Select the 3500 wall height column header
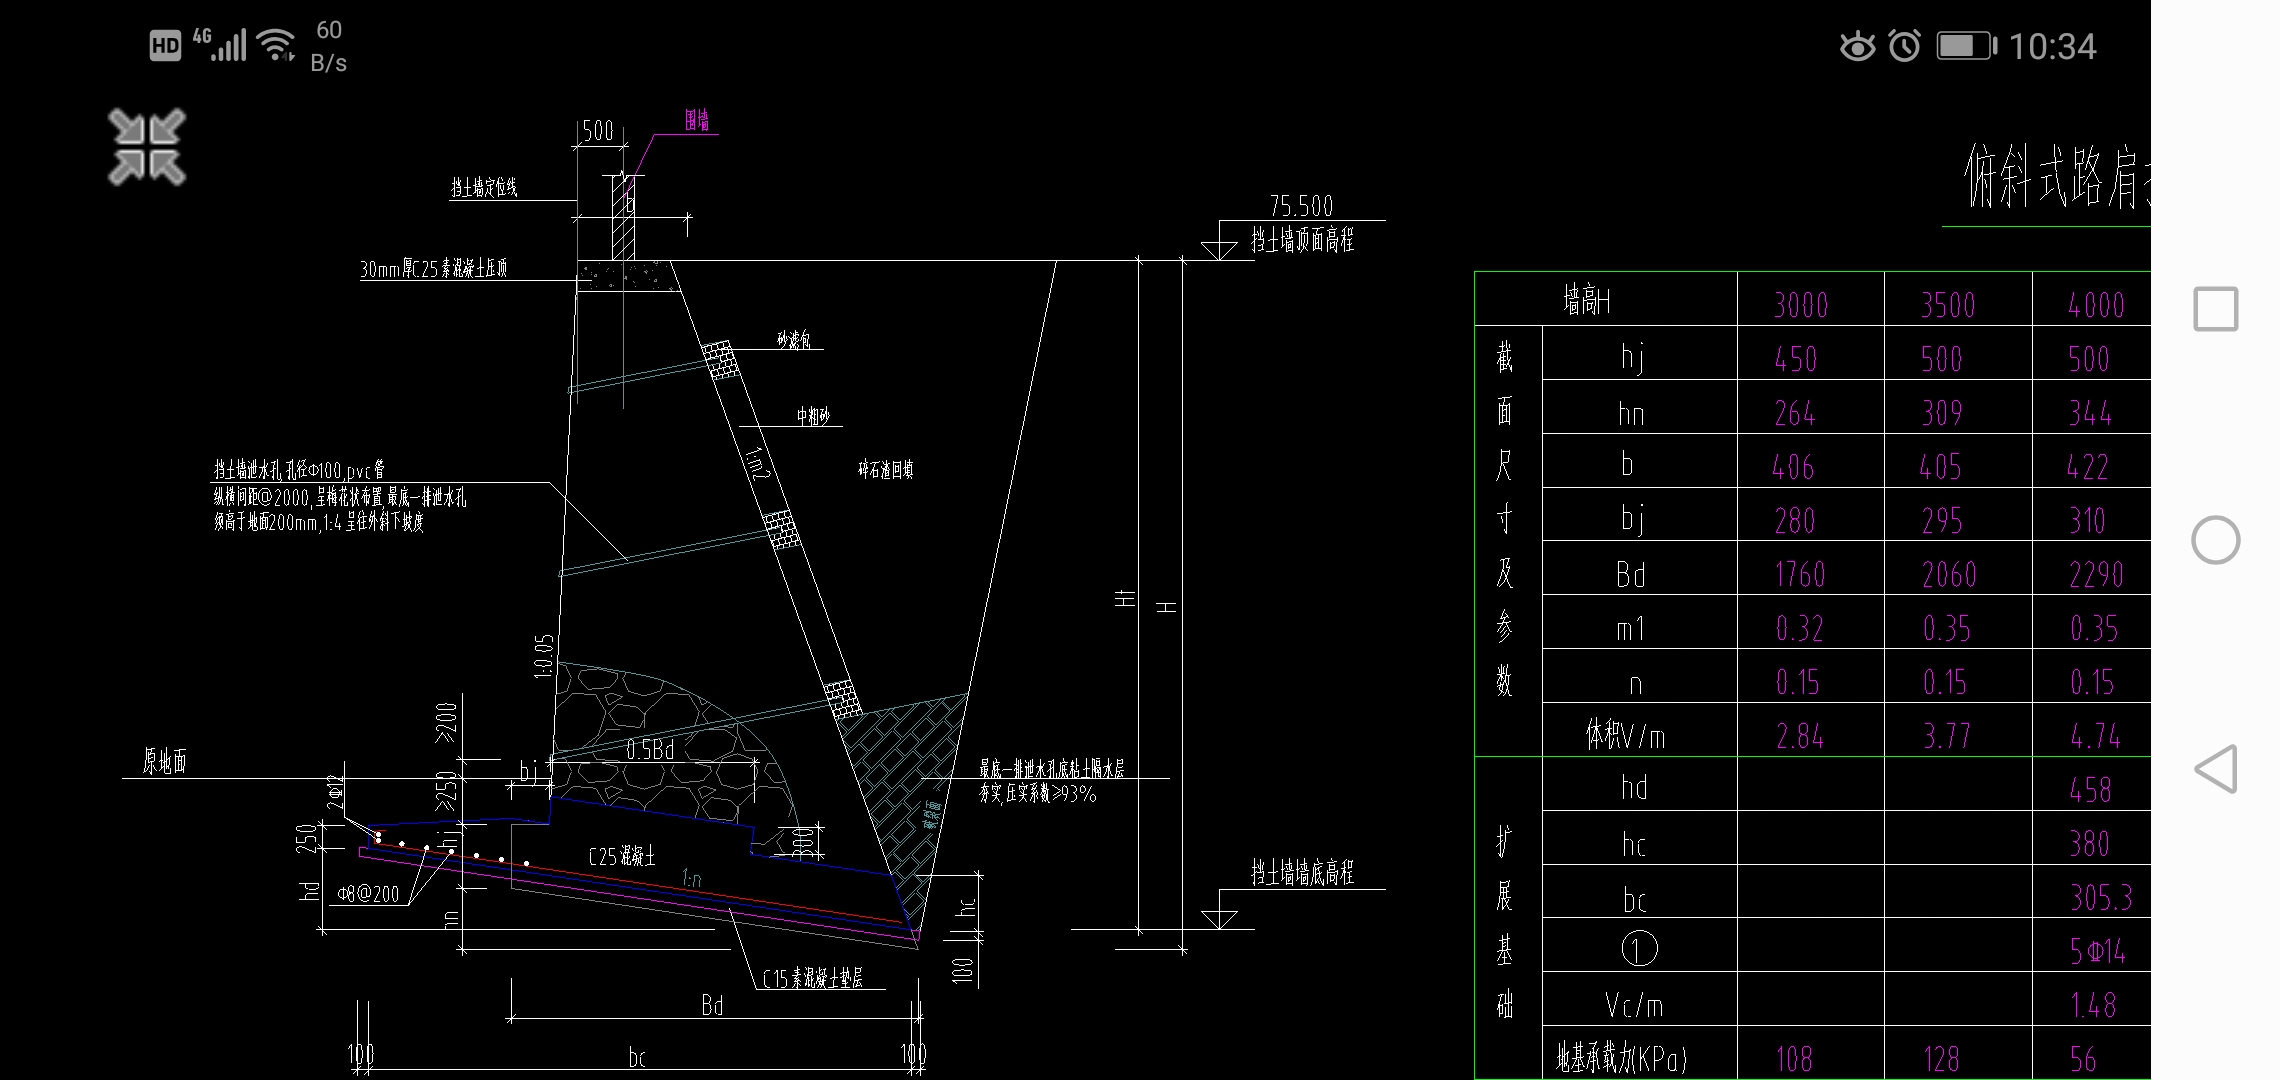This screenshot has height=1080, width=2280. 1958,298
